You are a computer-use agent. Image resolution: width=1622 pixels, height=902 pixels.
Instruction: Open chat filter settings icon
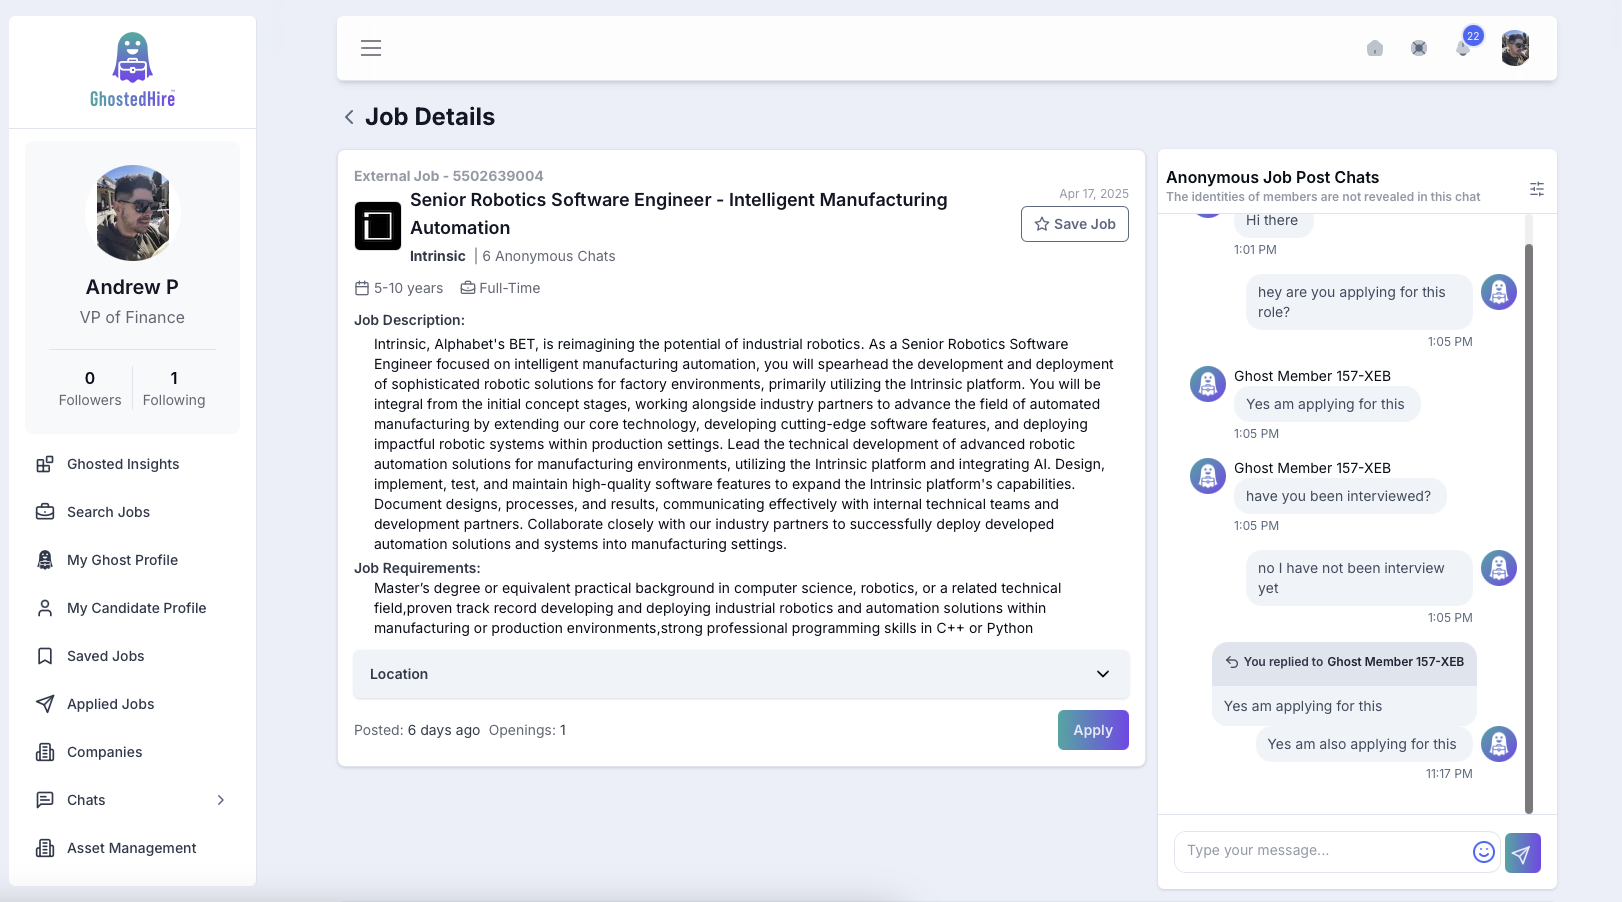pos(1537,189)
